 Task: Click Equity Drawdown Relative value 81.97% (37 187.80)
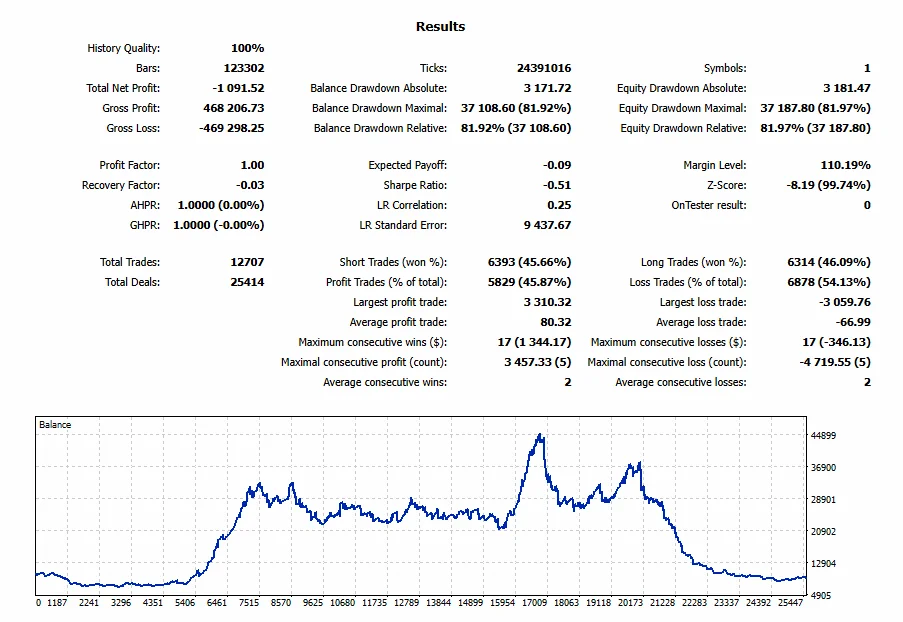(x=815, y=128)
